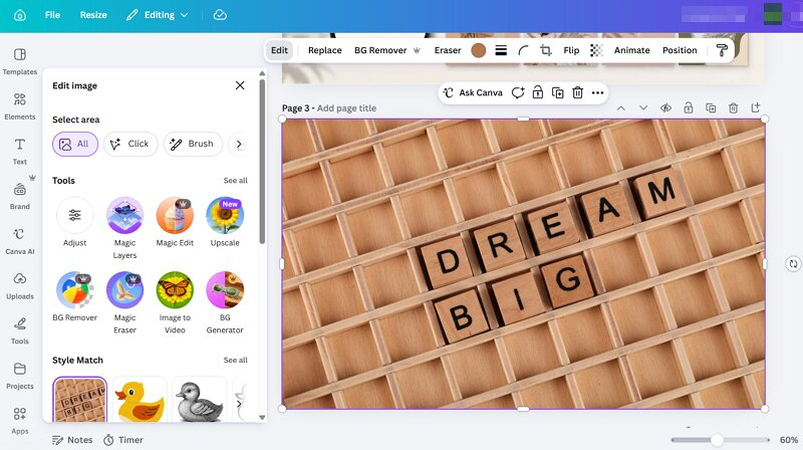This screenshot has height=450, width=803.
Task: Open the Timer
Action: (123, 440)
